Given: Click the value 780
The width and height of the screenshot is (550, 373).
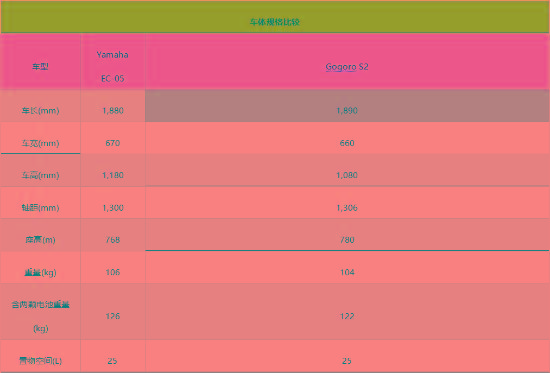Looking at the screenshot, I should pyautogui.click(x=347, y=240).
